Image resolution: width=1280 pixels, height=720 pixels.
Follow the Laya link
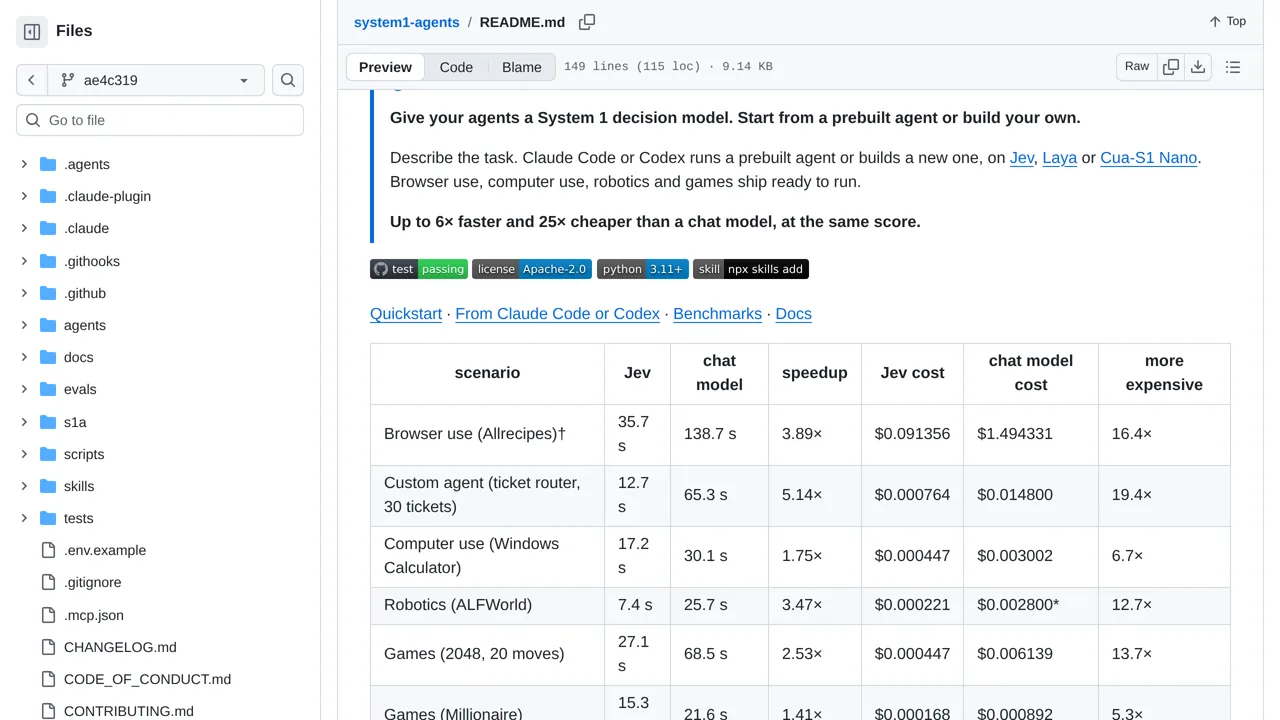click(x=1060, y=158)
